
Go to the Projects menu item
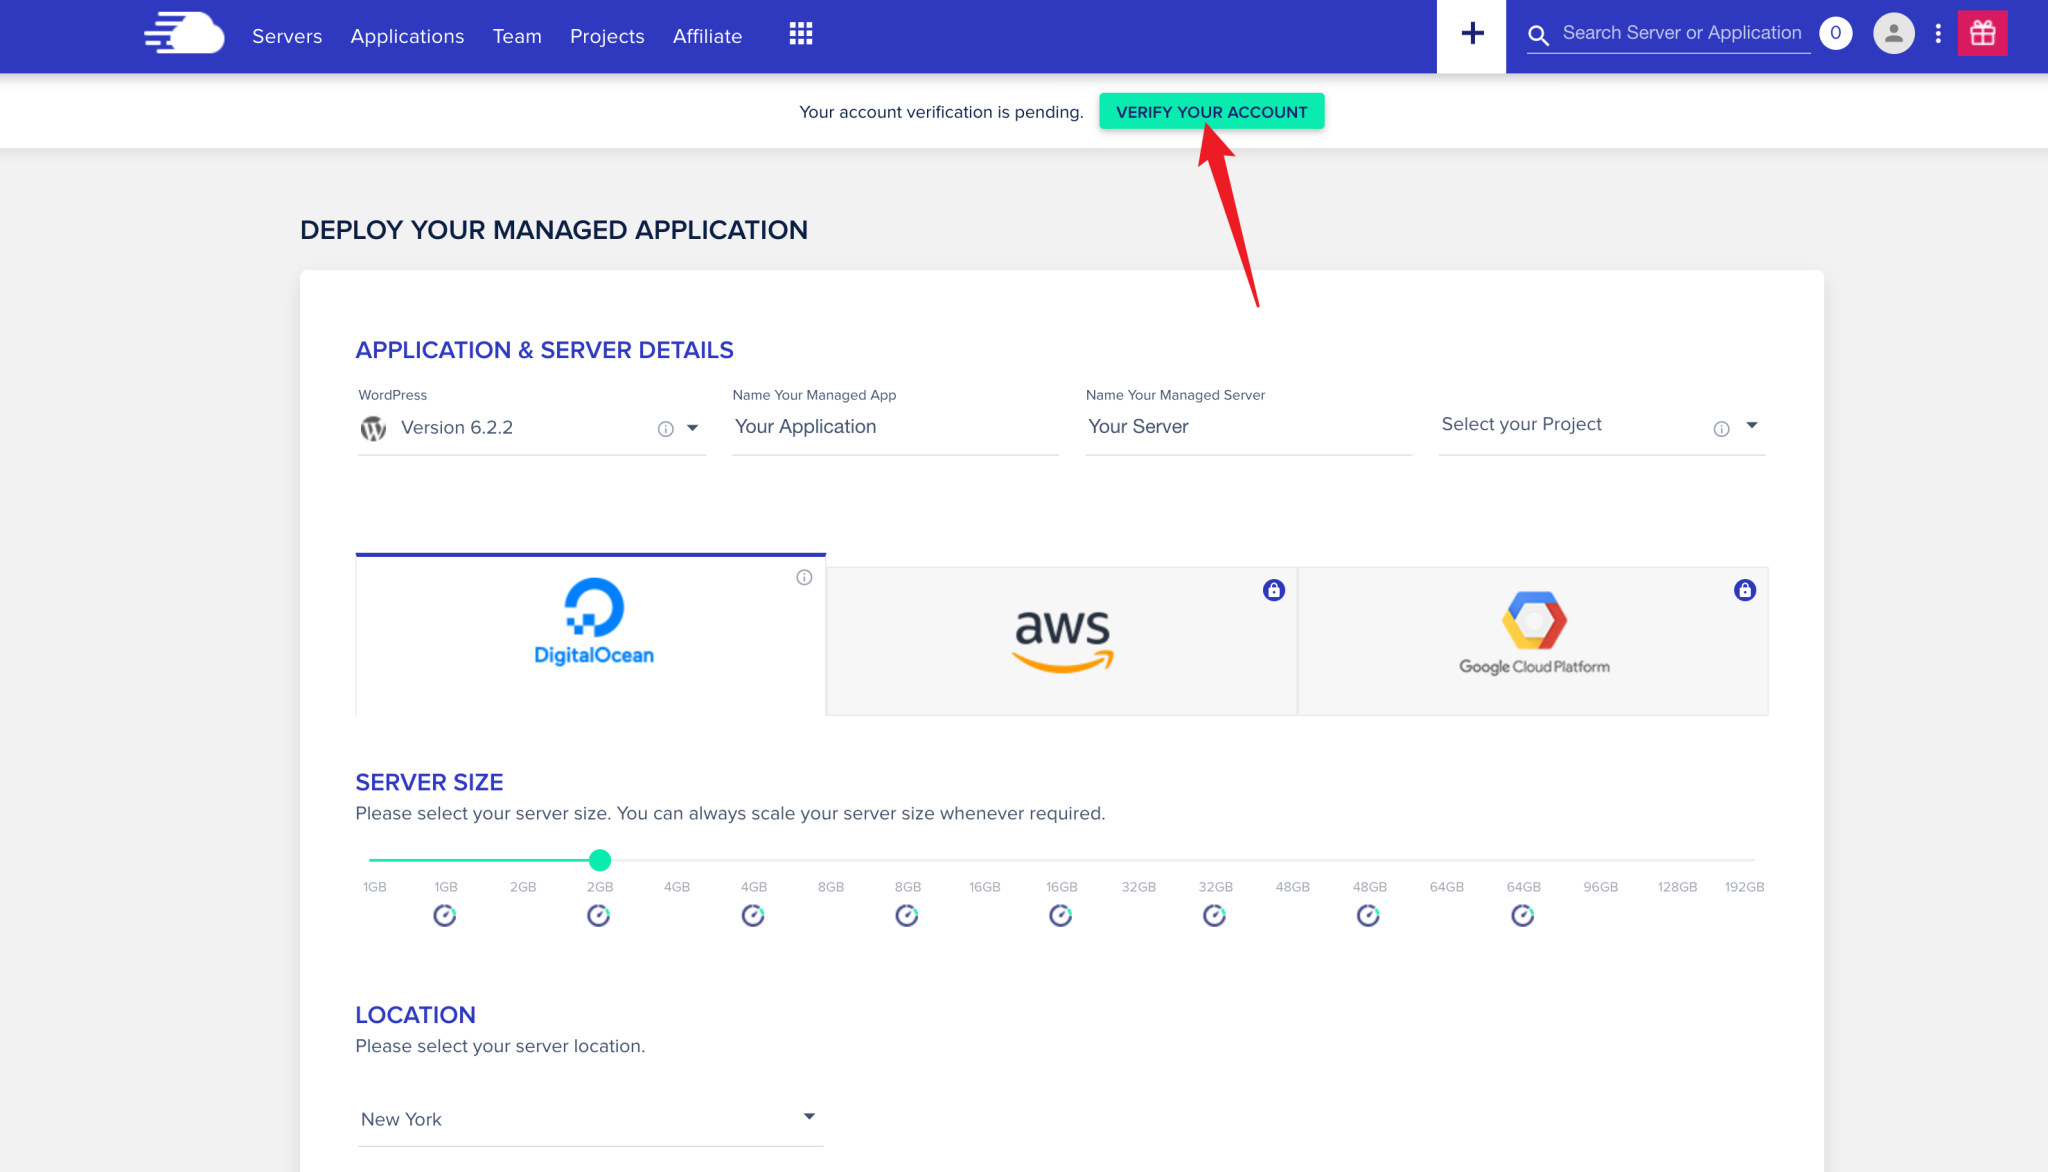point(606,36)
